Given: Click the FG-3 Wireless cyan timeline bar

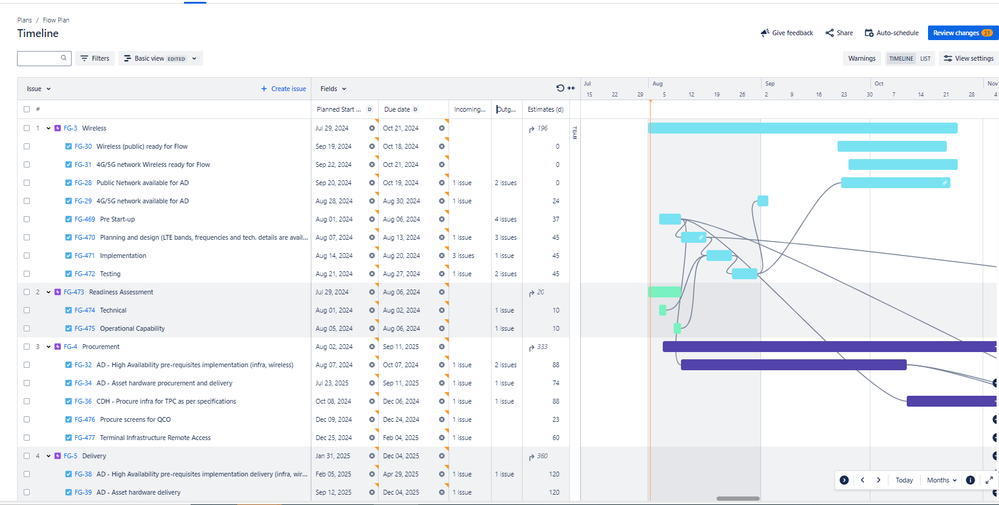Looking at the screenshot, I should point(803,128).
